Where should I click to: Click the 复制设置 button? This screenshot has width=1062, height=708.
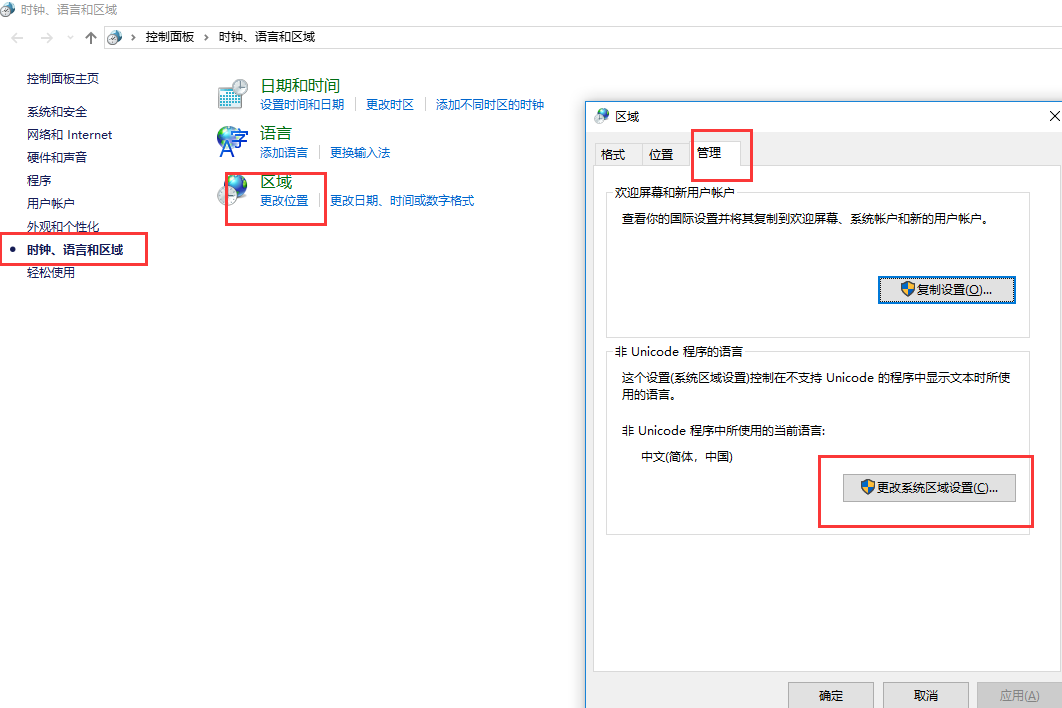click(946, 289)
